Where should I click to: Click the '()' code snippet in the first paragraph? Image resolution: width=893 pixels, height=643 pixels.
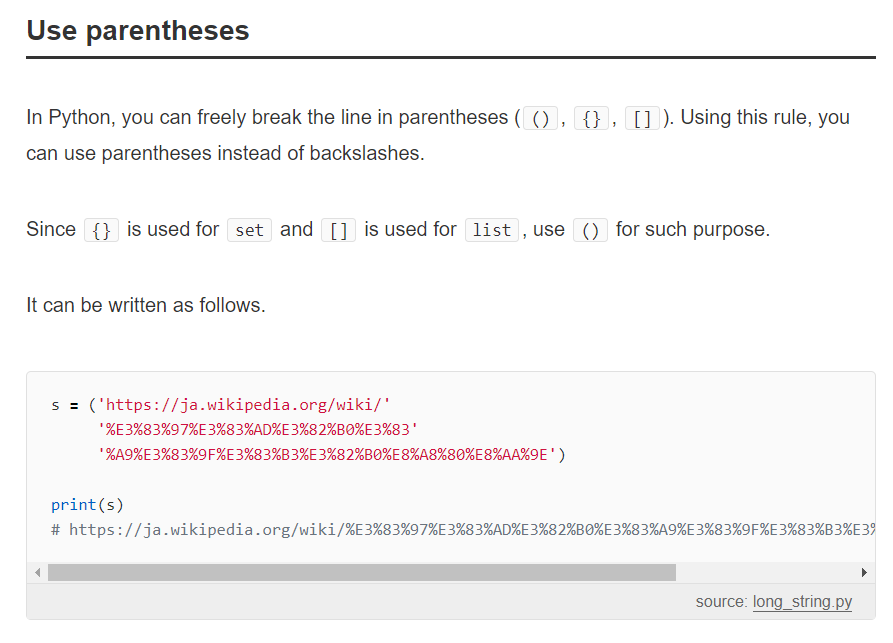(x=541, y=118)
